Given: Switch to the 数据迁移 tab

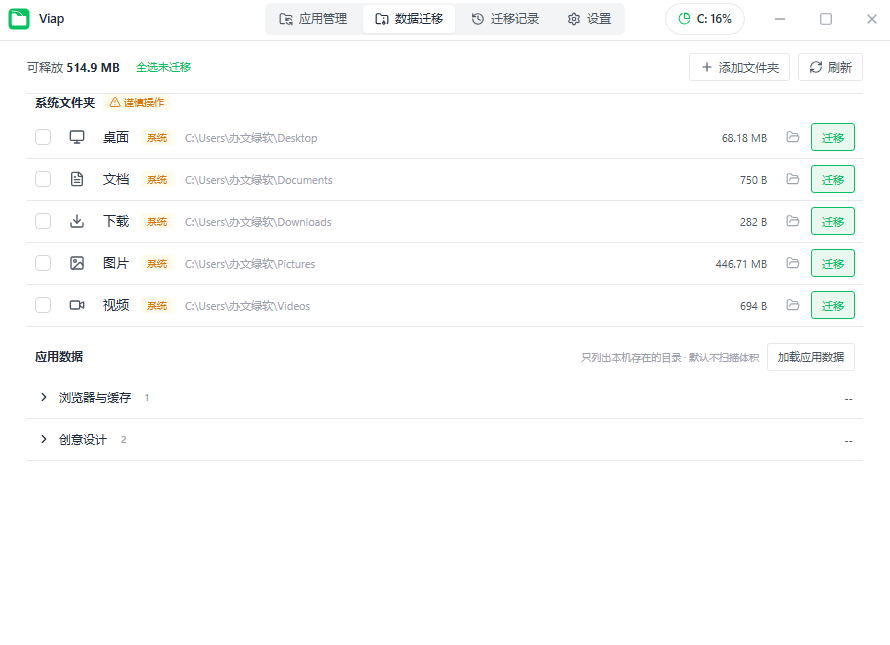Looking at the screenshot, I should [409, 19].
